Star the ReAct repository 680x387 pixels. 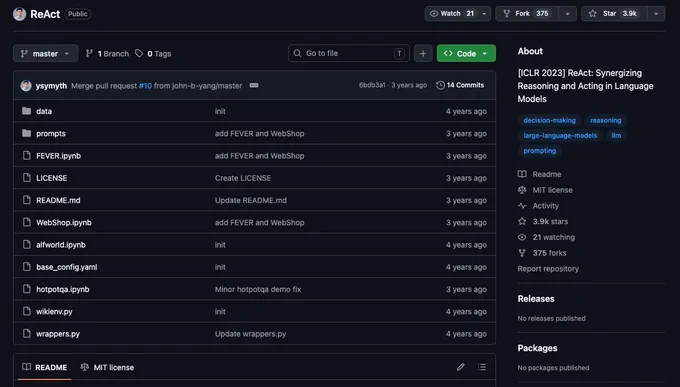pos(614,13)
